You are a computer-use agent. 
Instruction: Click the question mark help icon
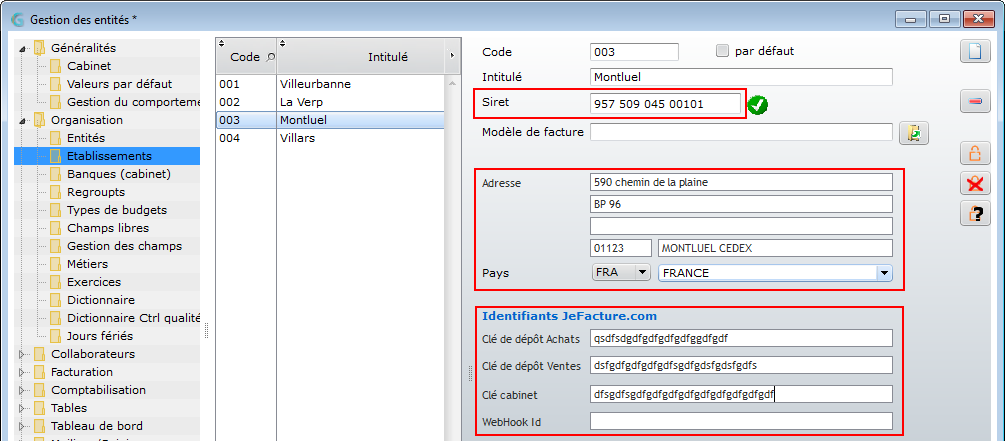click(975, 213)
